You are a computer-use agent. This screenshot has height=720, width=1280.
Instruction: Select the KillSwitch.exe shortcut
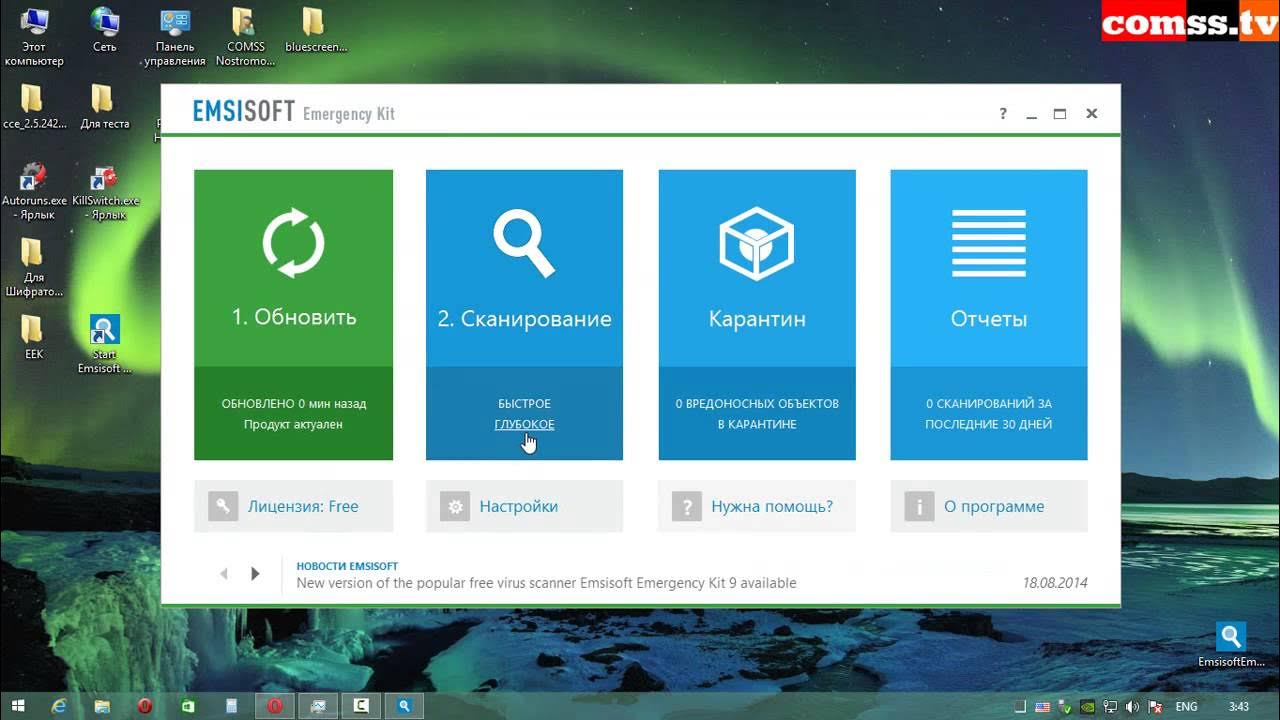tap(104, 191)
